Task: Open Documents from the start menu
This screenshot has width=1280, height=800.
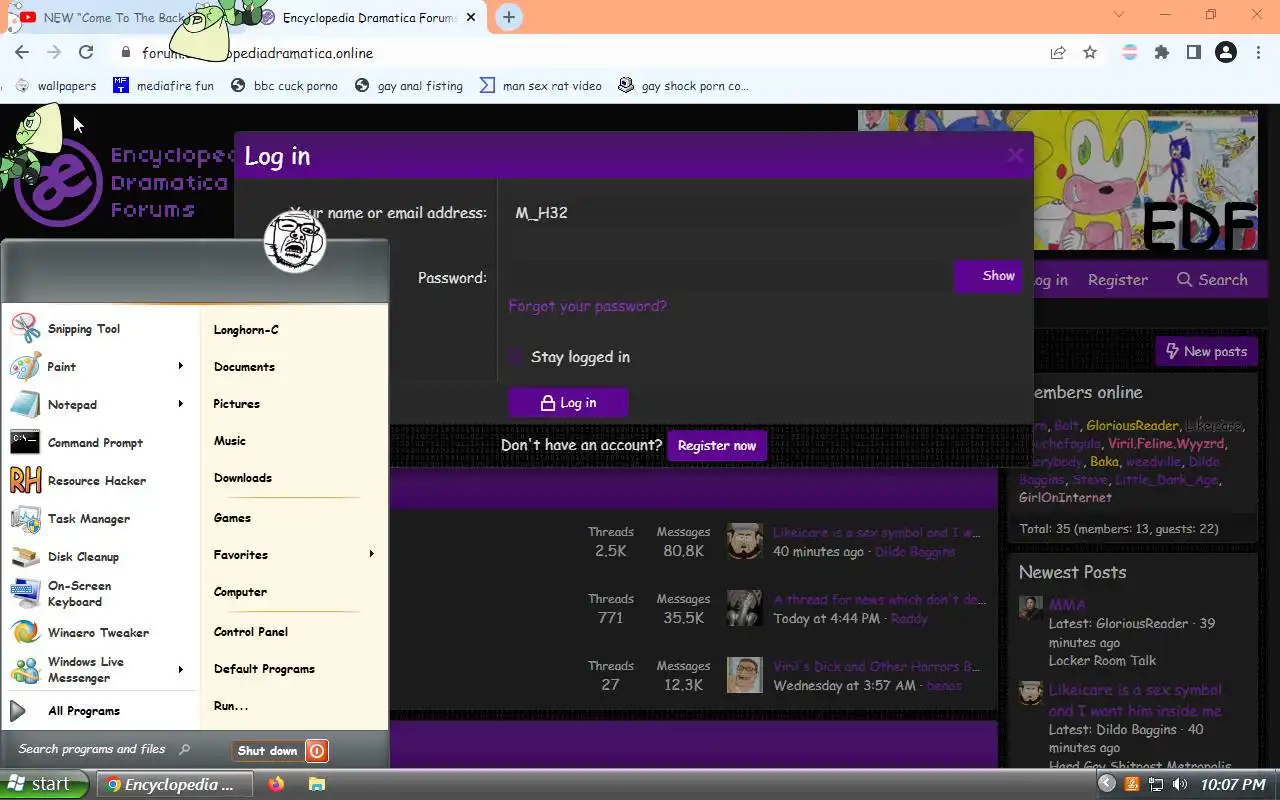Action: point(244,367)
